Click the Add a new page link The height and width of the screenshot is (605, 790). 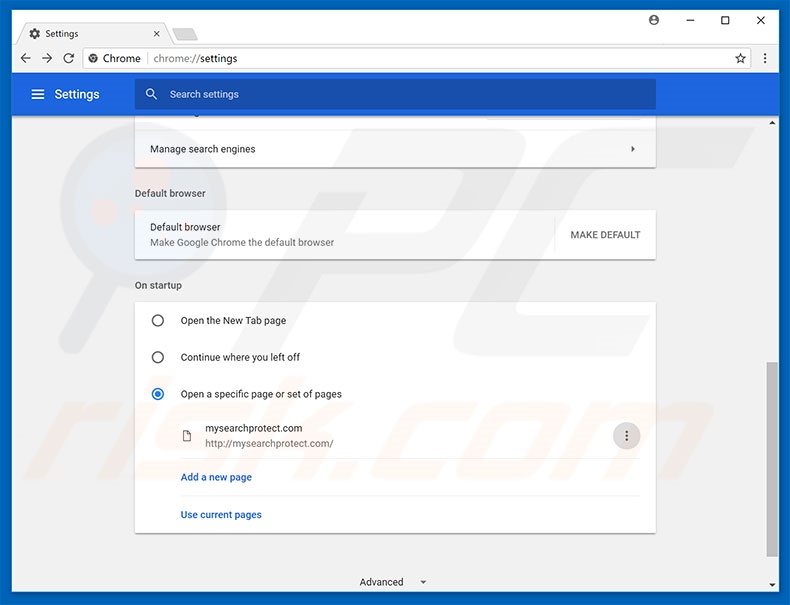click(216, 477)
